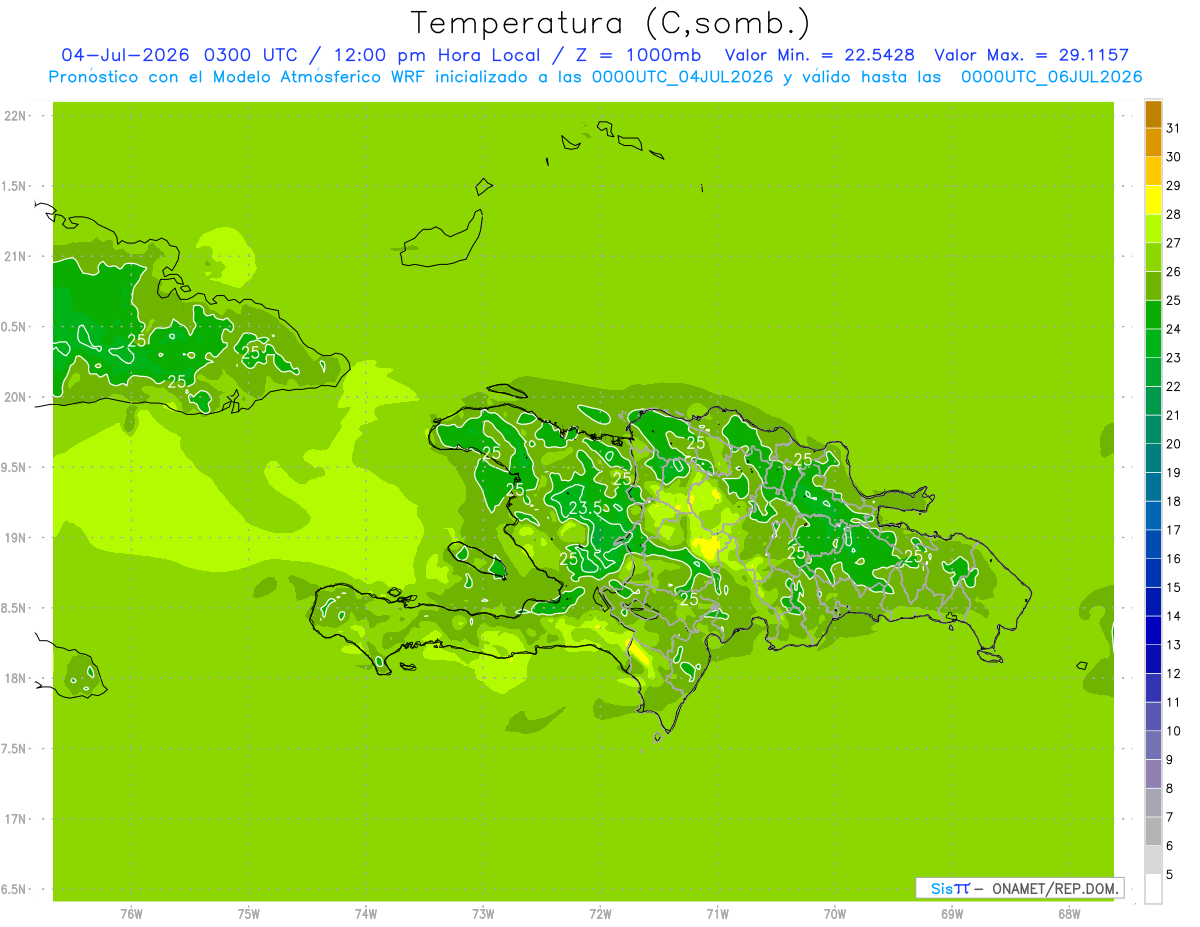
Task: Select the legend scale number 23
Action: coord(1174,358)
